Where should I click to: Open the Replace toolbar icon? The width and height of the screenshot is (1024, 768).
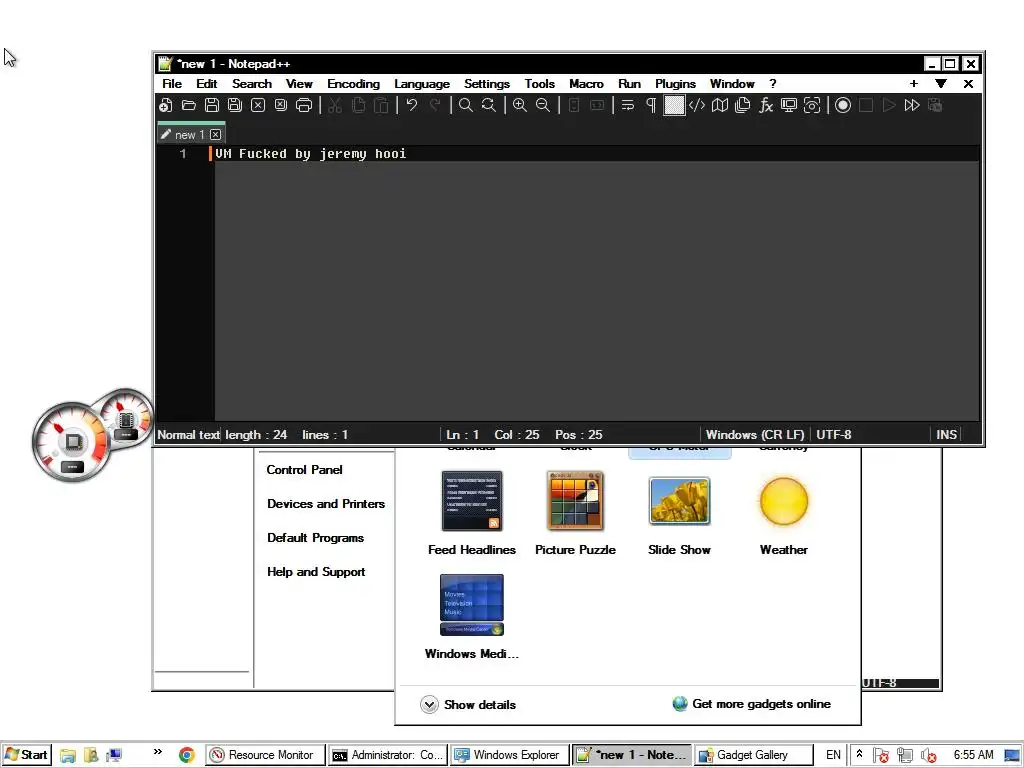click(x=488, y=105)
